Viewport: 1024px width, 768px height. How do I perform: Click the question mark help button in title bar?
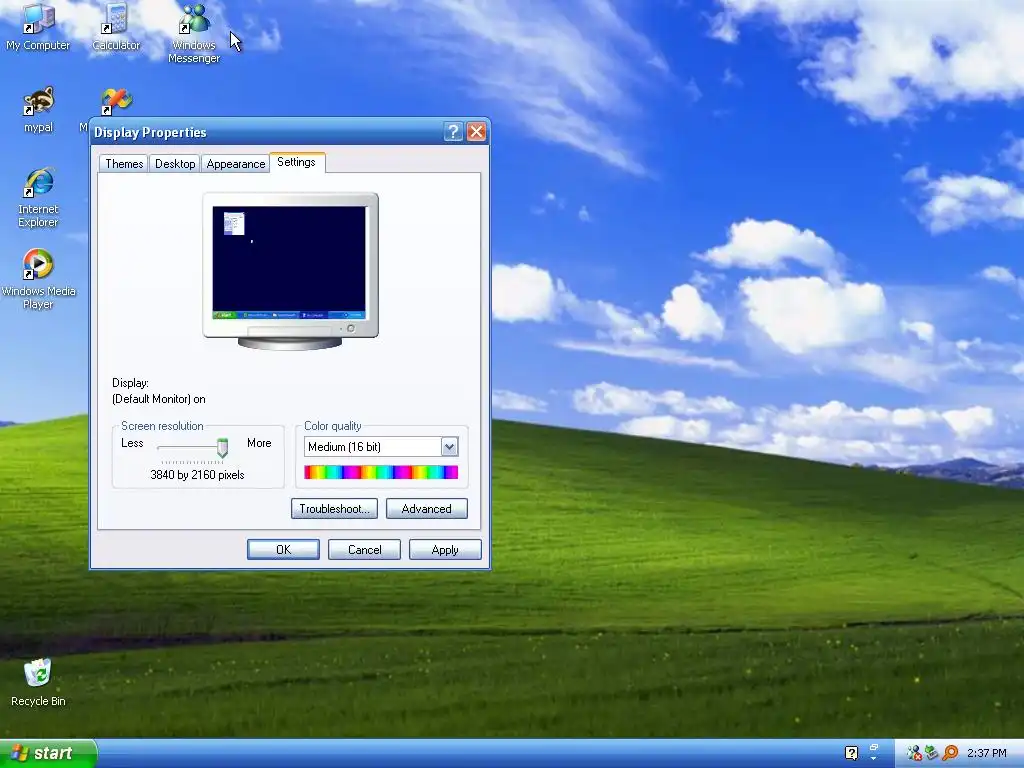point(453,132)
